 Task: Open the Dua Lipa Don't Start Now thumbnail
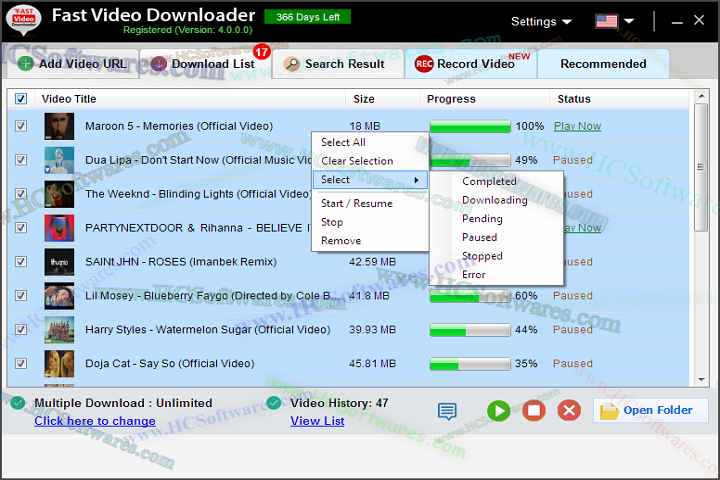[59, 160]
